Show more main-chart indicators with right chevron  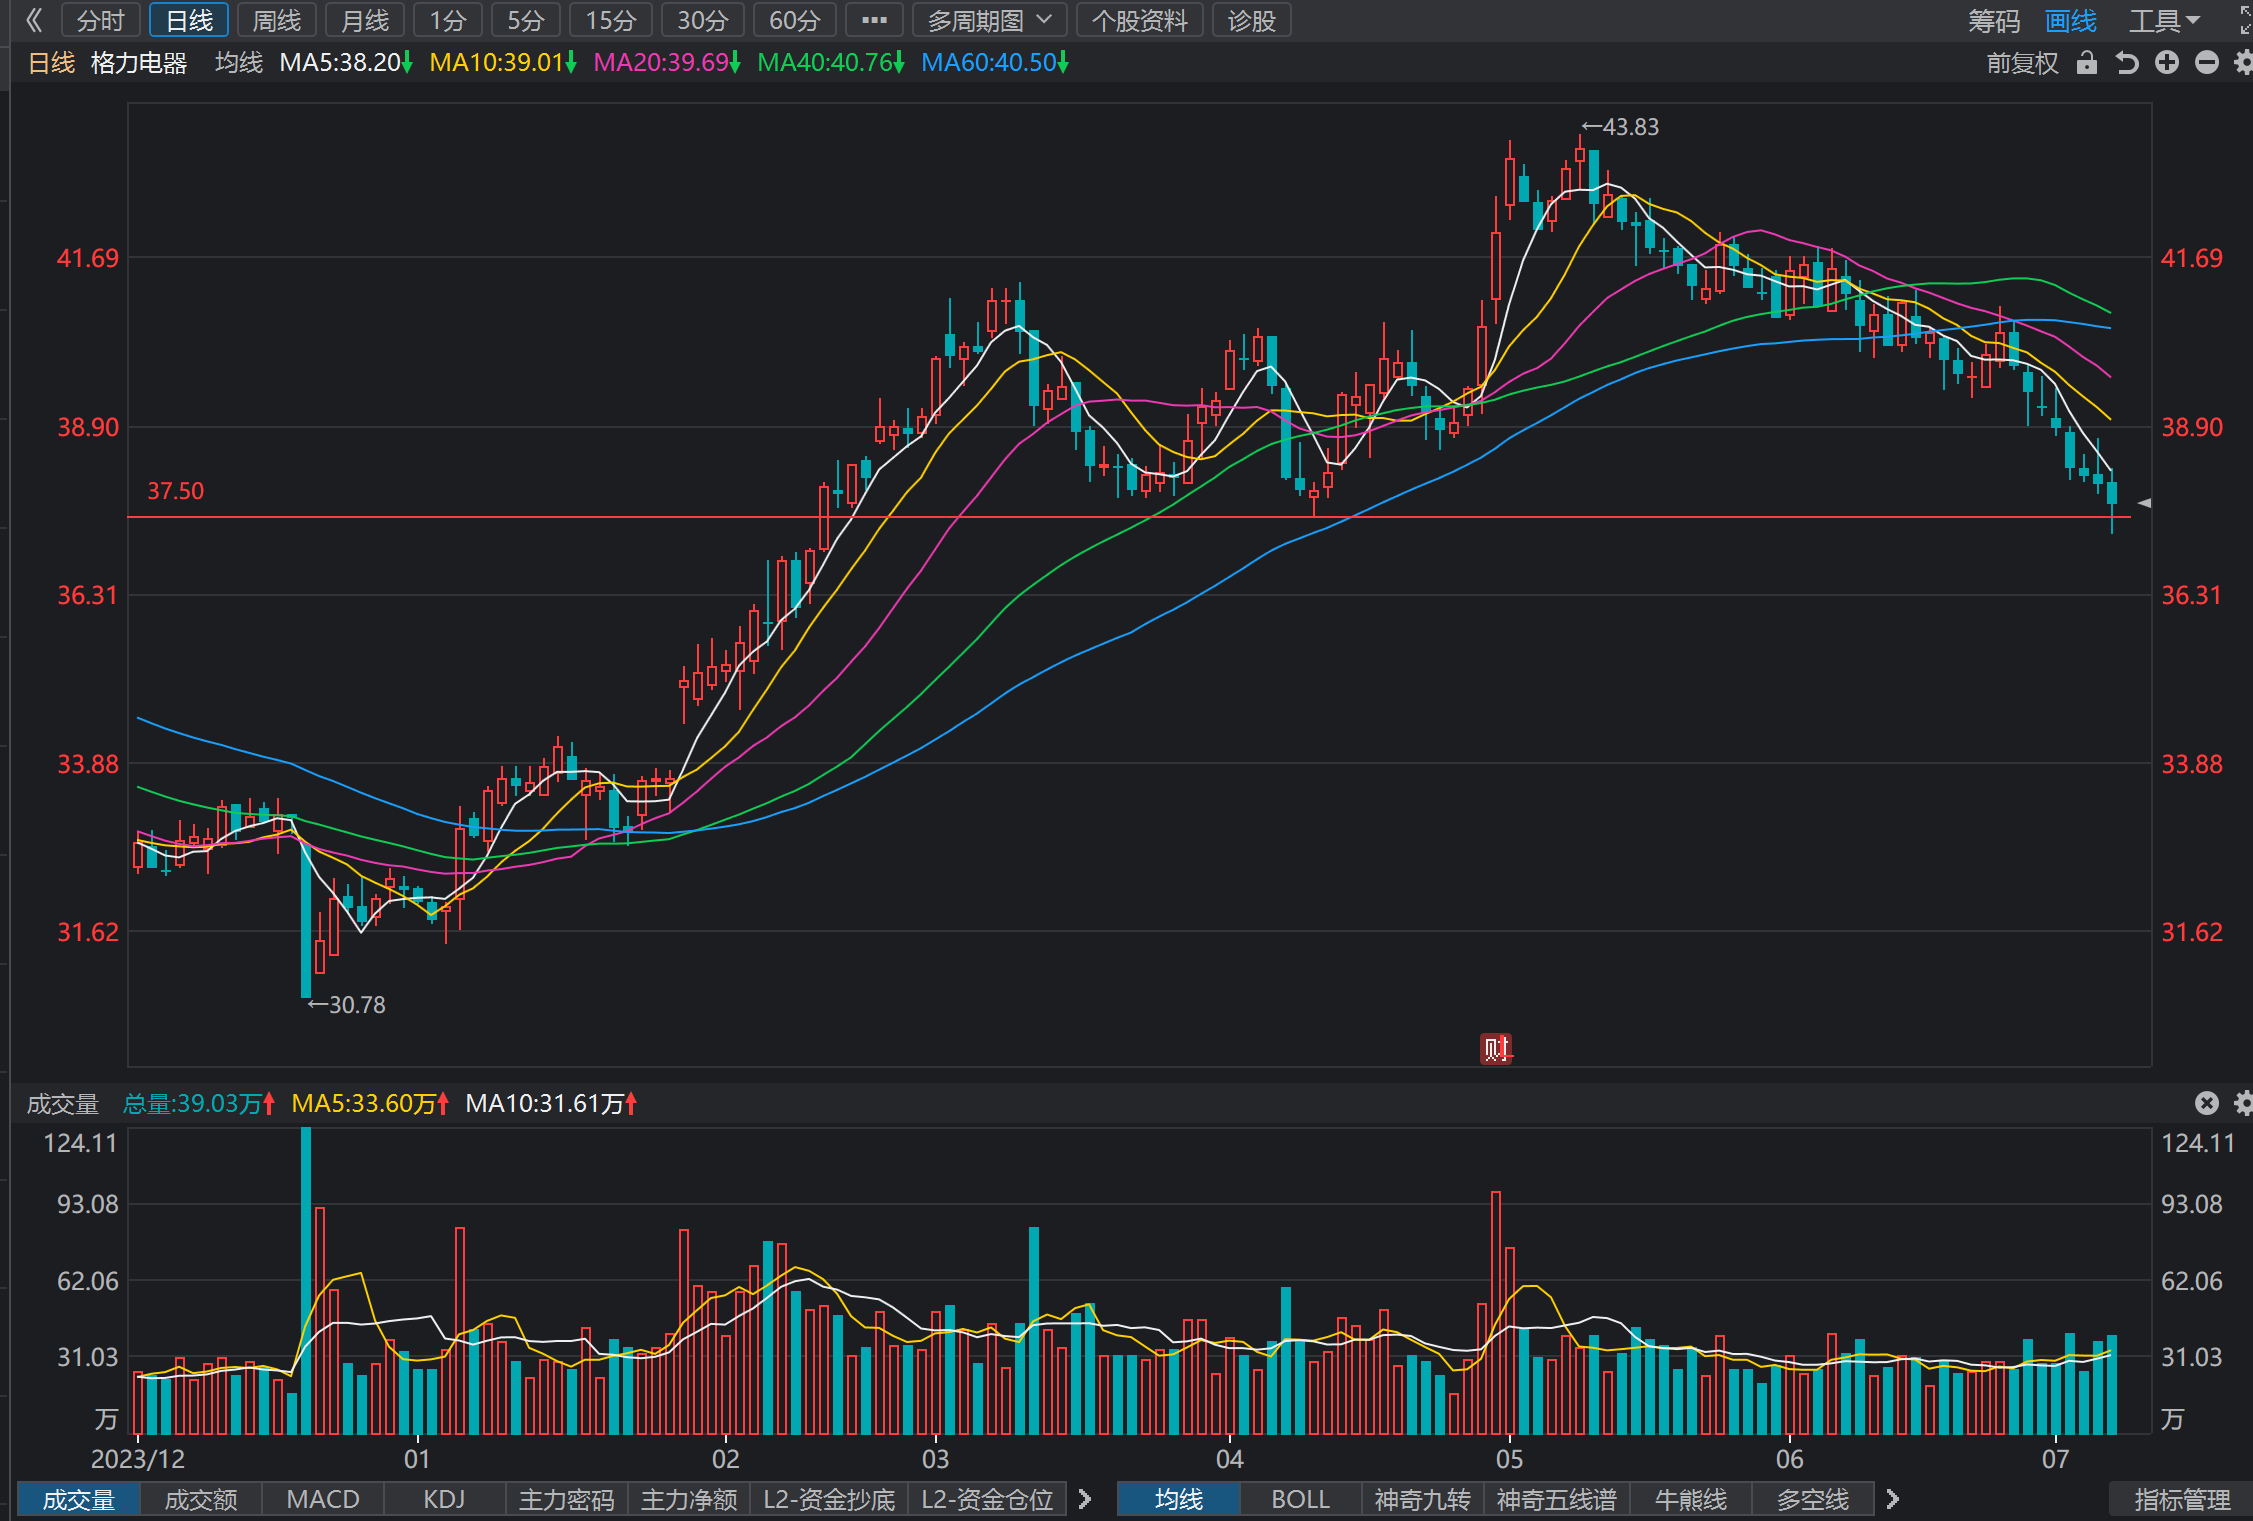click(x=1892, y=1499)
